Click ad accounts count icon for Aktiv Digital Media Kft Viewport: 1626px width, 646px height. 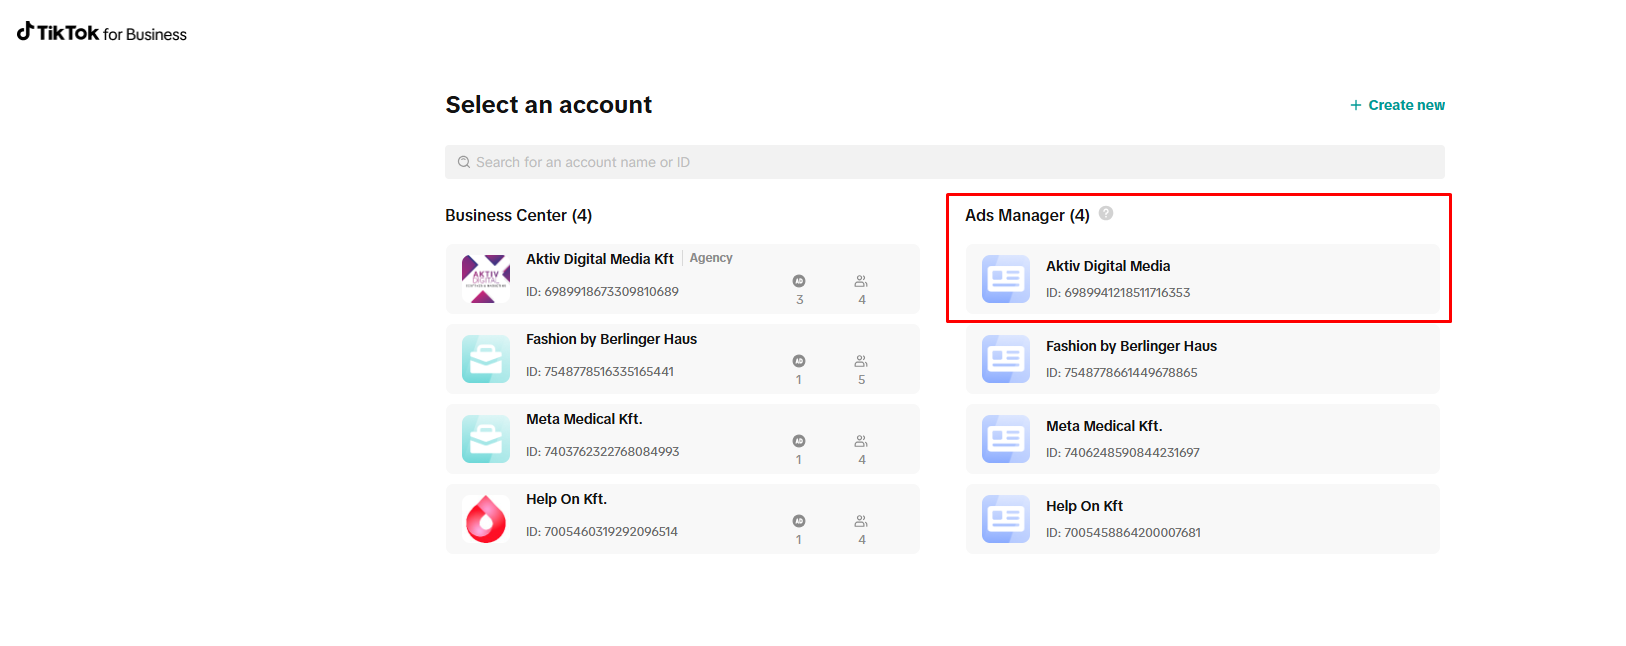tap(799, 281)
